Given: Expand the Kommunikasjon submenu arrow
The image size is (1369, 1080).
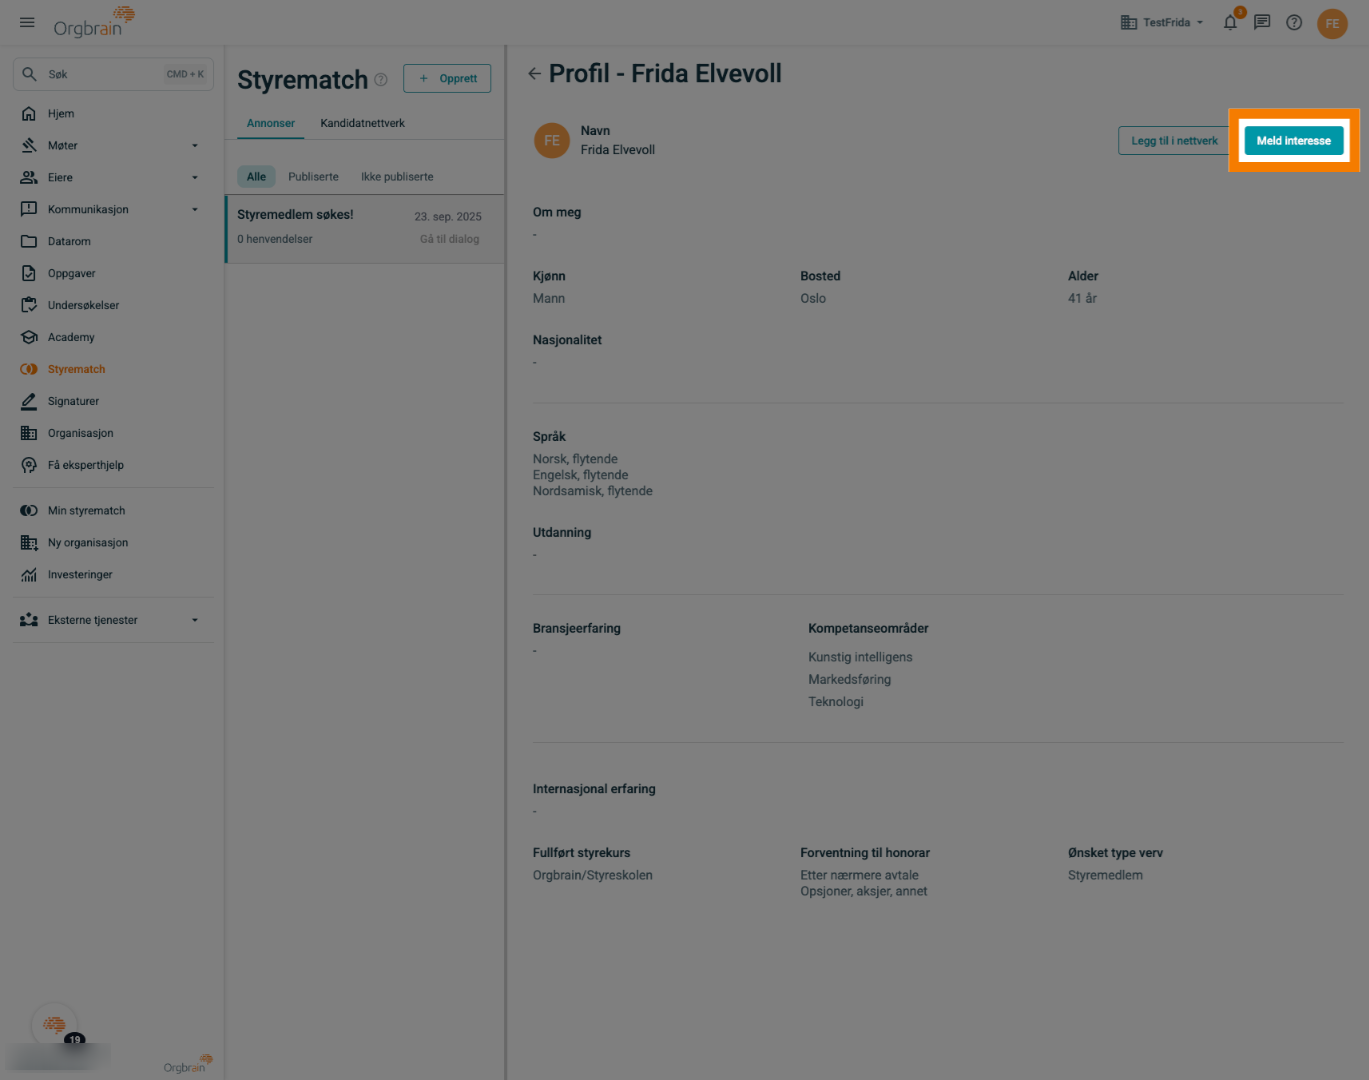Looking at the screenshot, I should pyautogui.click(x=195, y=210).
